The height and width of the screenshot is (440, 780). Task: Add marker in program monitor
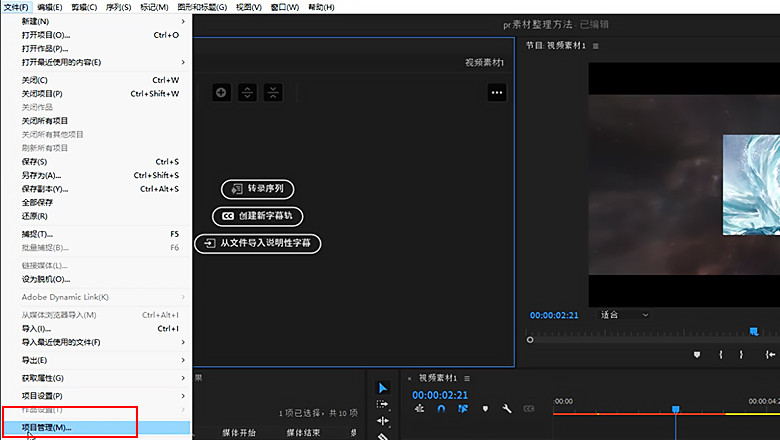[697, 354]
